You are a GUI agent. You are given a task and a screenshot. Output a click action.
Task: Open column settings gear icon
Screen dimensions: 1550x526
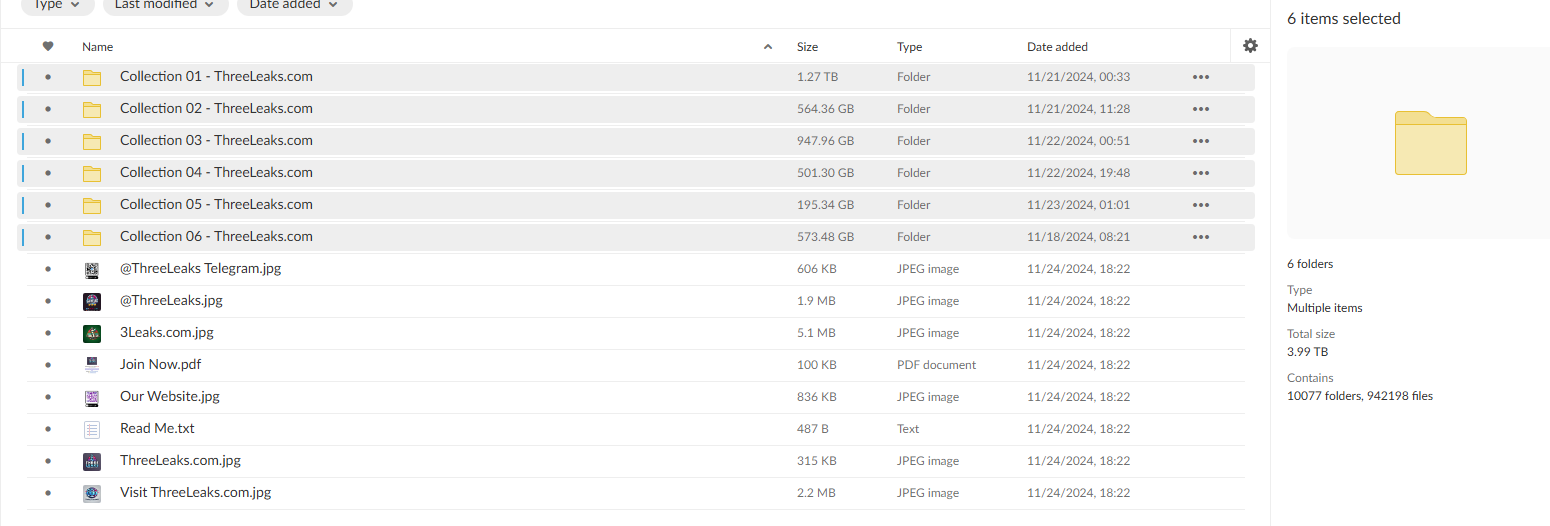click(1250, 46)
